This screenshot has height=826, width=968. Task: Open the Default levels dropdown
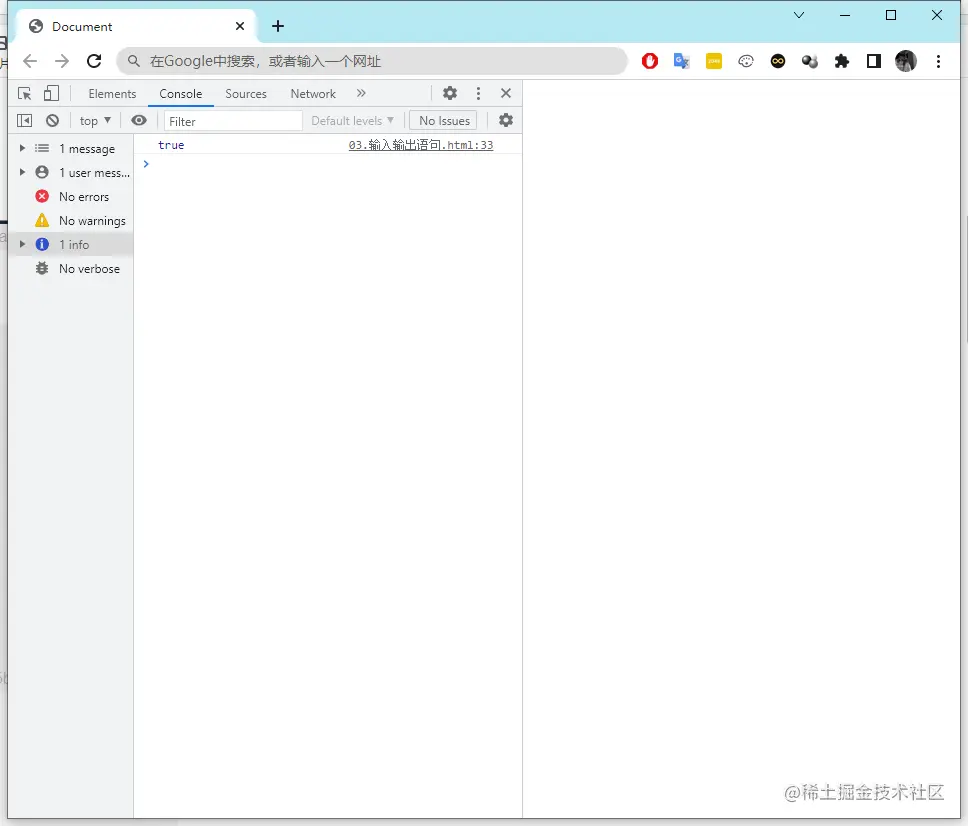pyautogui.click(x=353, y=121)
